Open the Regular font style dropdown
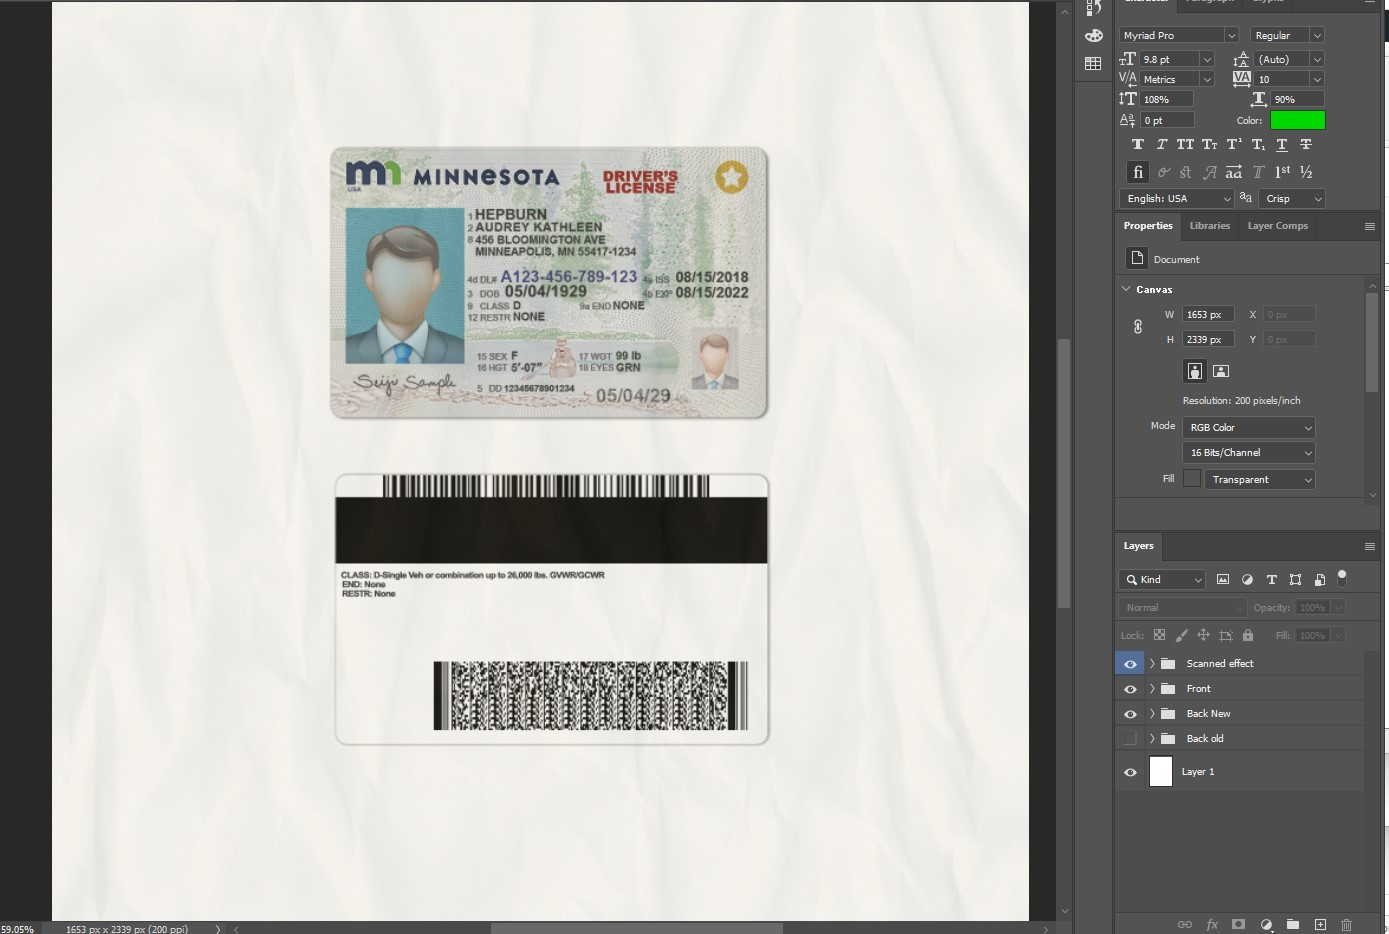The width and height of the screenshot is (1389, 934). coord(1317,35)
